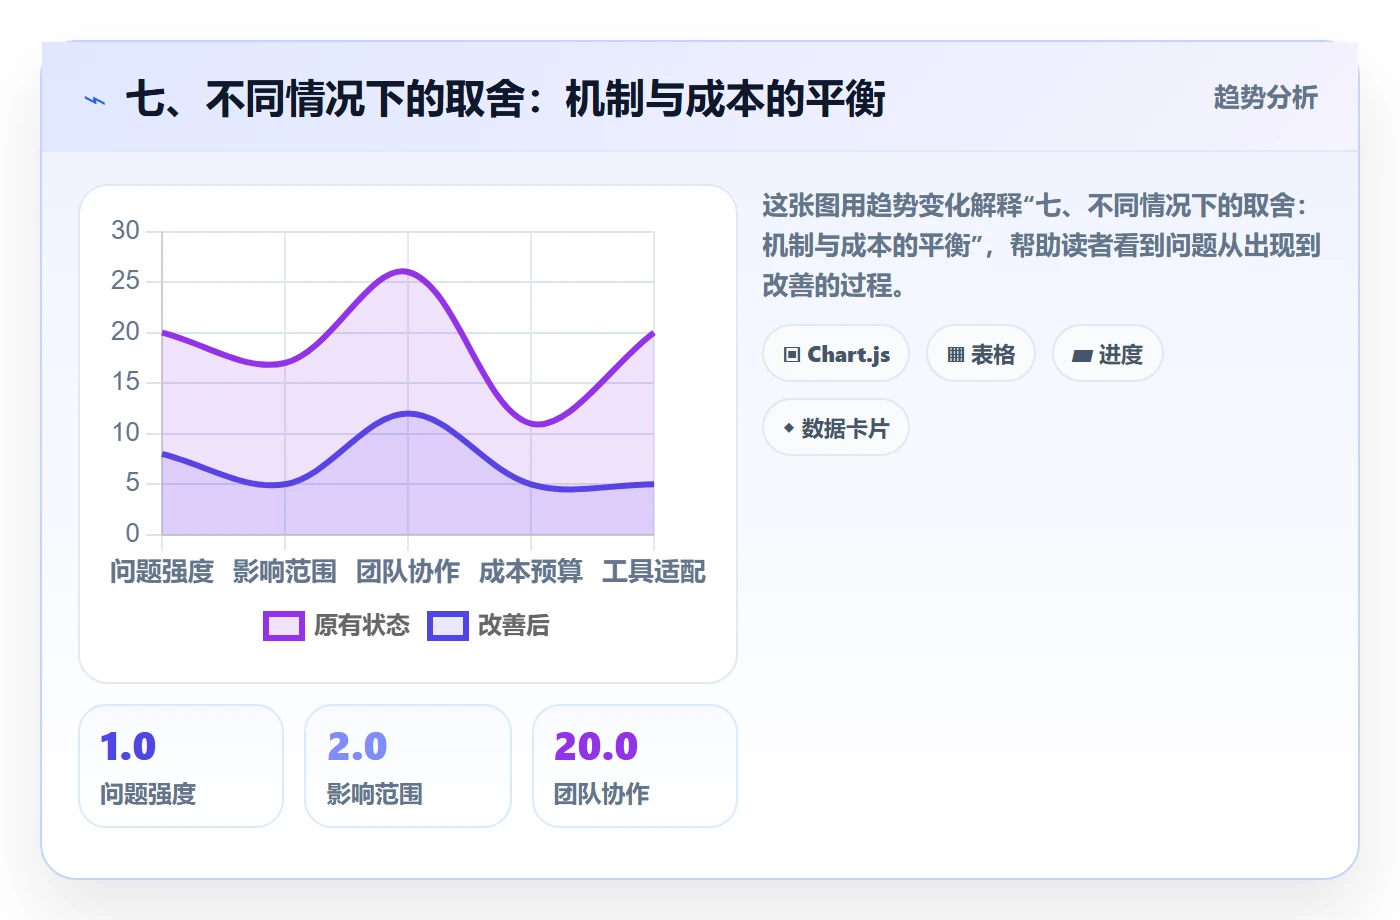Click the y-axis value 30
Screen dimensions: 1400x920
click(x=125, y=231)
